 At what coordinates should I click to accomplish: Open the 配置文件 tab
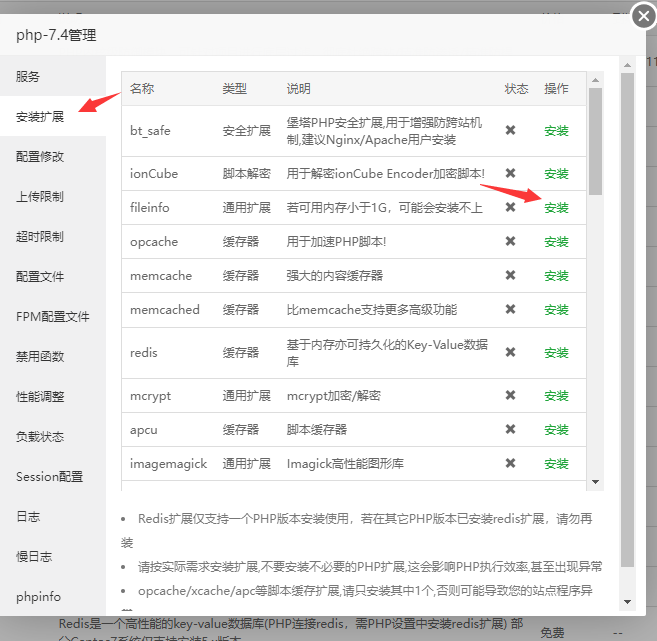point(53,276)
